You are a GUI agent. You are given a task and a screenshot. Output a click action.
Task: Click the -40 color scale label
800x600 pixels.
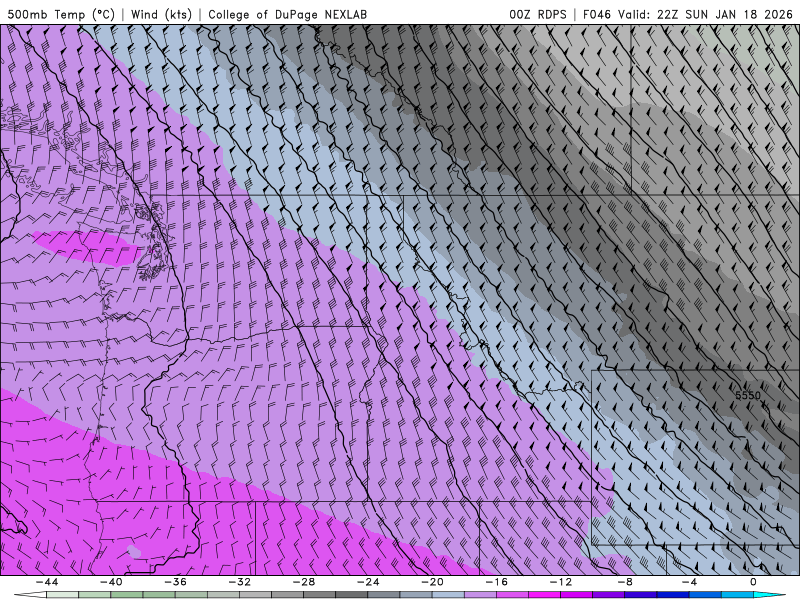(111, 582)
